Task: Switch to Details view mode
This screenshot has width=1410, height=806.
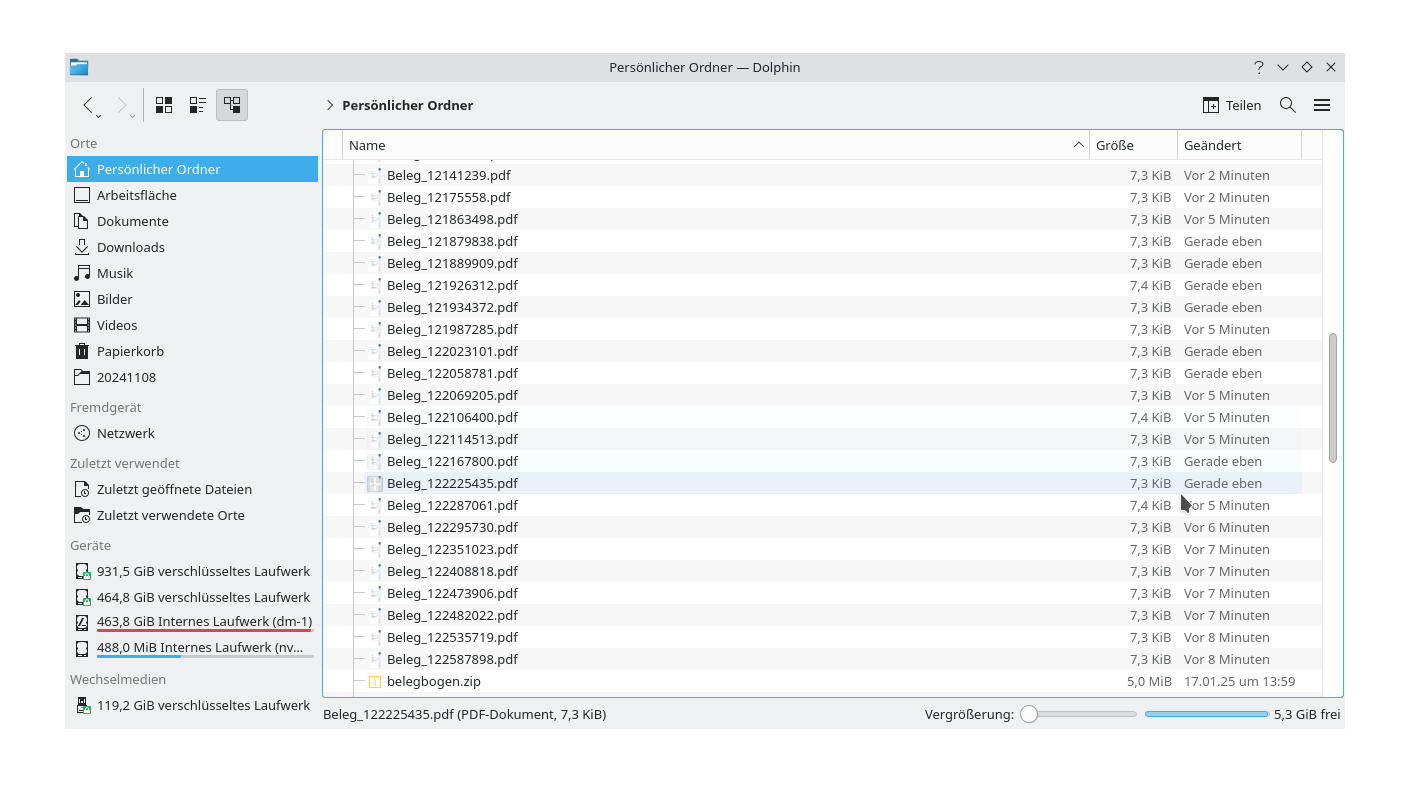Action: [232, 105]
